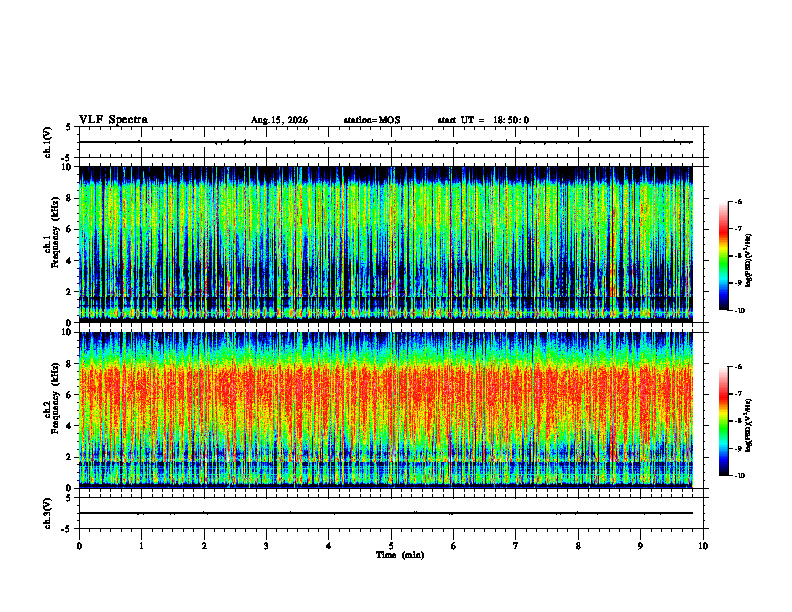Image resolution: width=792 pixels, height=612 pixels.
Task: Click time axis tick label "3"
Action: tap(266, 546)
